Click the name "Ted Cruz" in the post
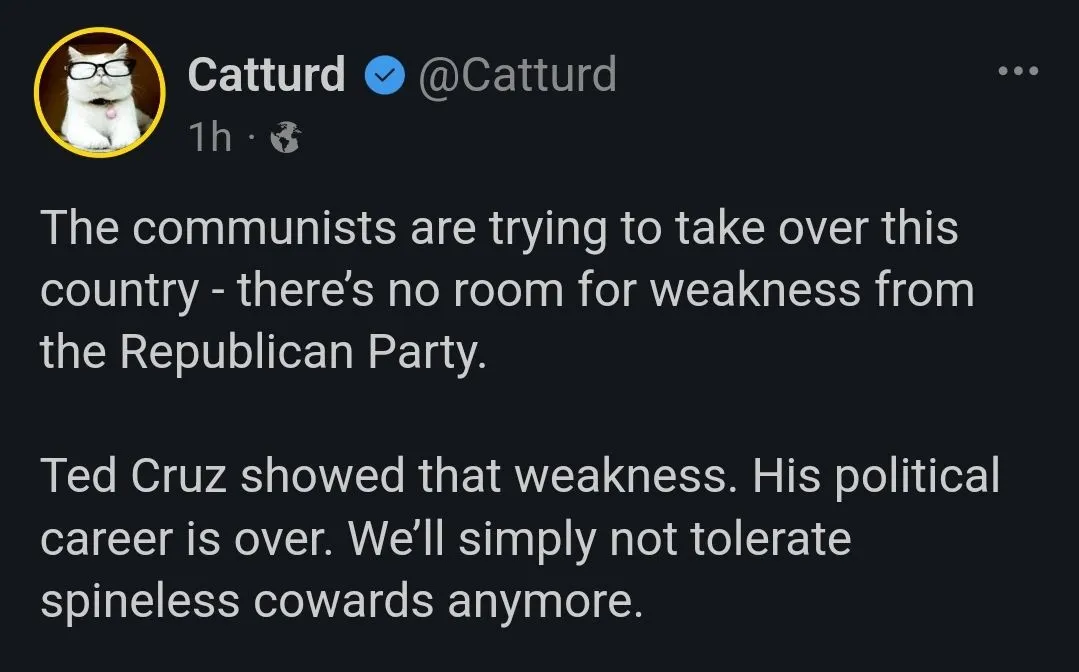1079x672 pixels. pyautogui.click(x=135, y=476)
